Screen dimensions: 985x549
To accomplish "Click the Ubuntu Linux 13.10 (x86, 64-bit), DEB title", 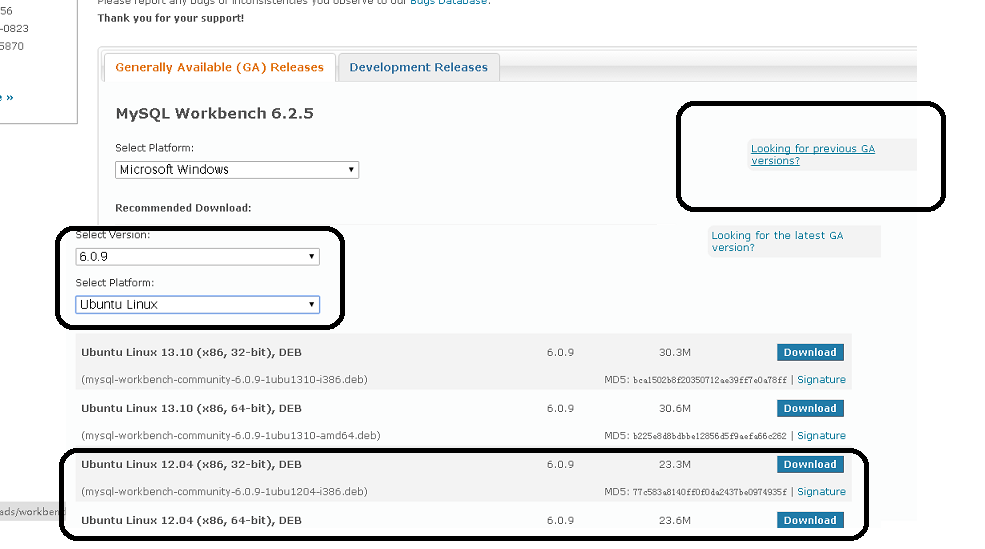I will coord(191,408).
